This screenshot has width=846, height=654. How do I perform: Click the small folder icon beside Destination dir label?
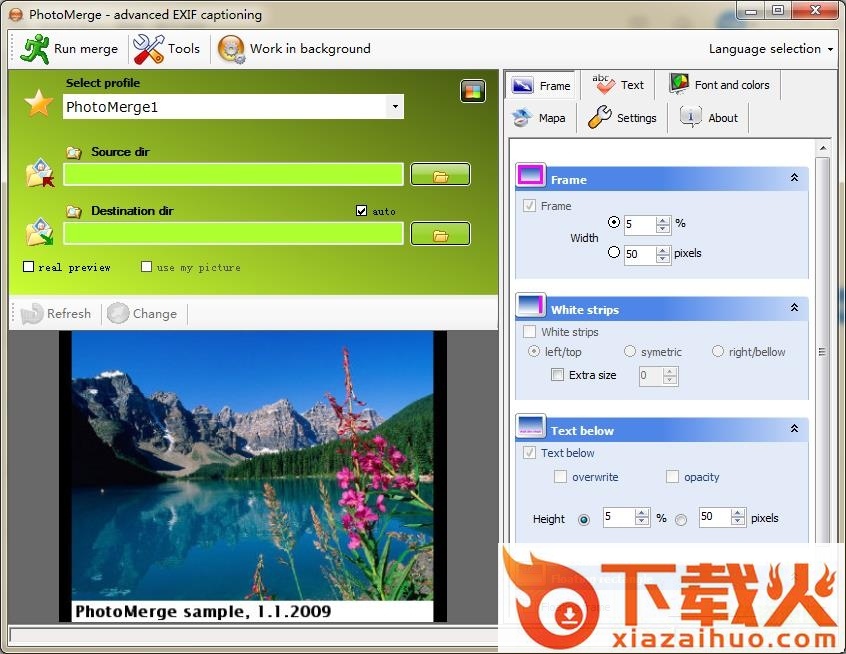coord(74,212)
